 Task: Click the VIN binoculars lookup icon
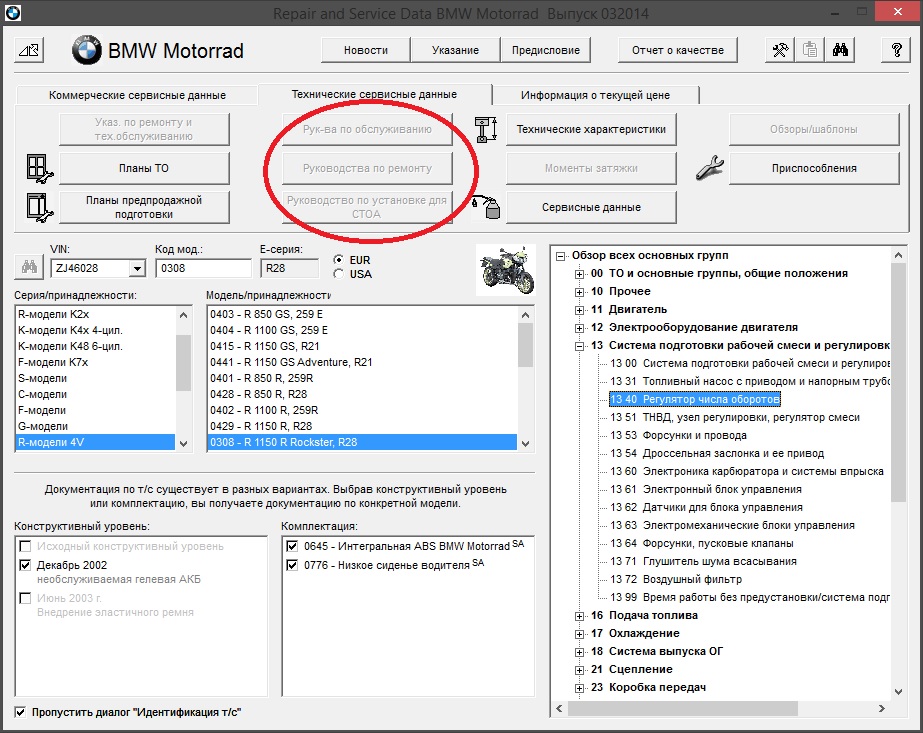pos(29,267)
